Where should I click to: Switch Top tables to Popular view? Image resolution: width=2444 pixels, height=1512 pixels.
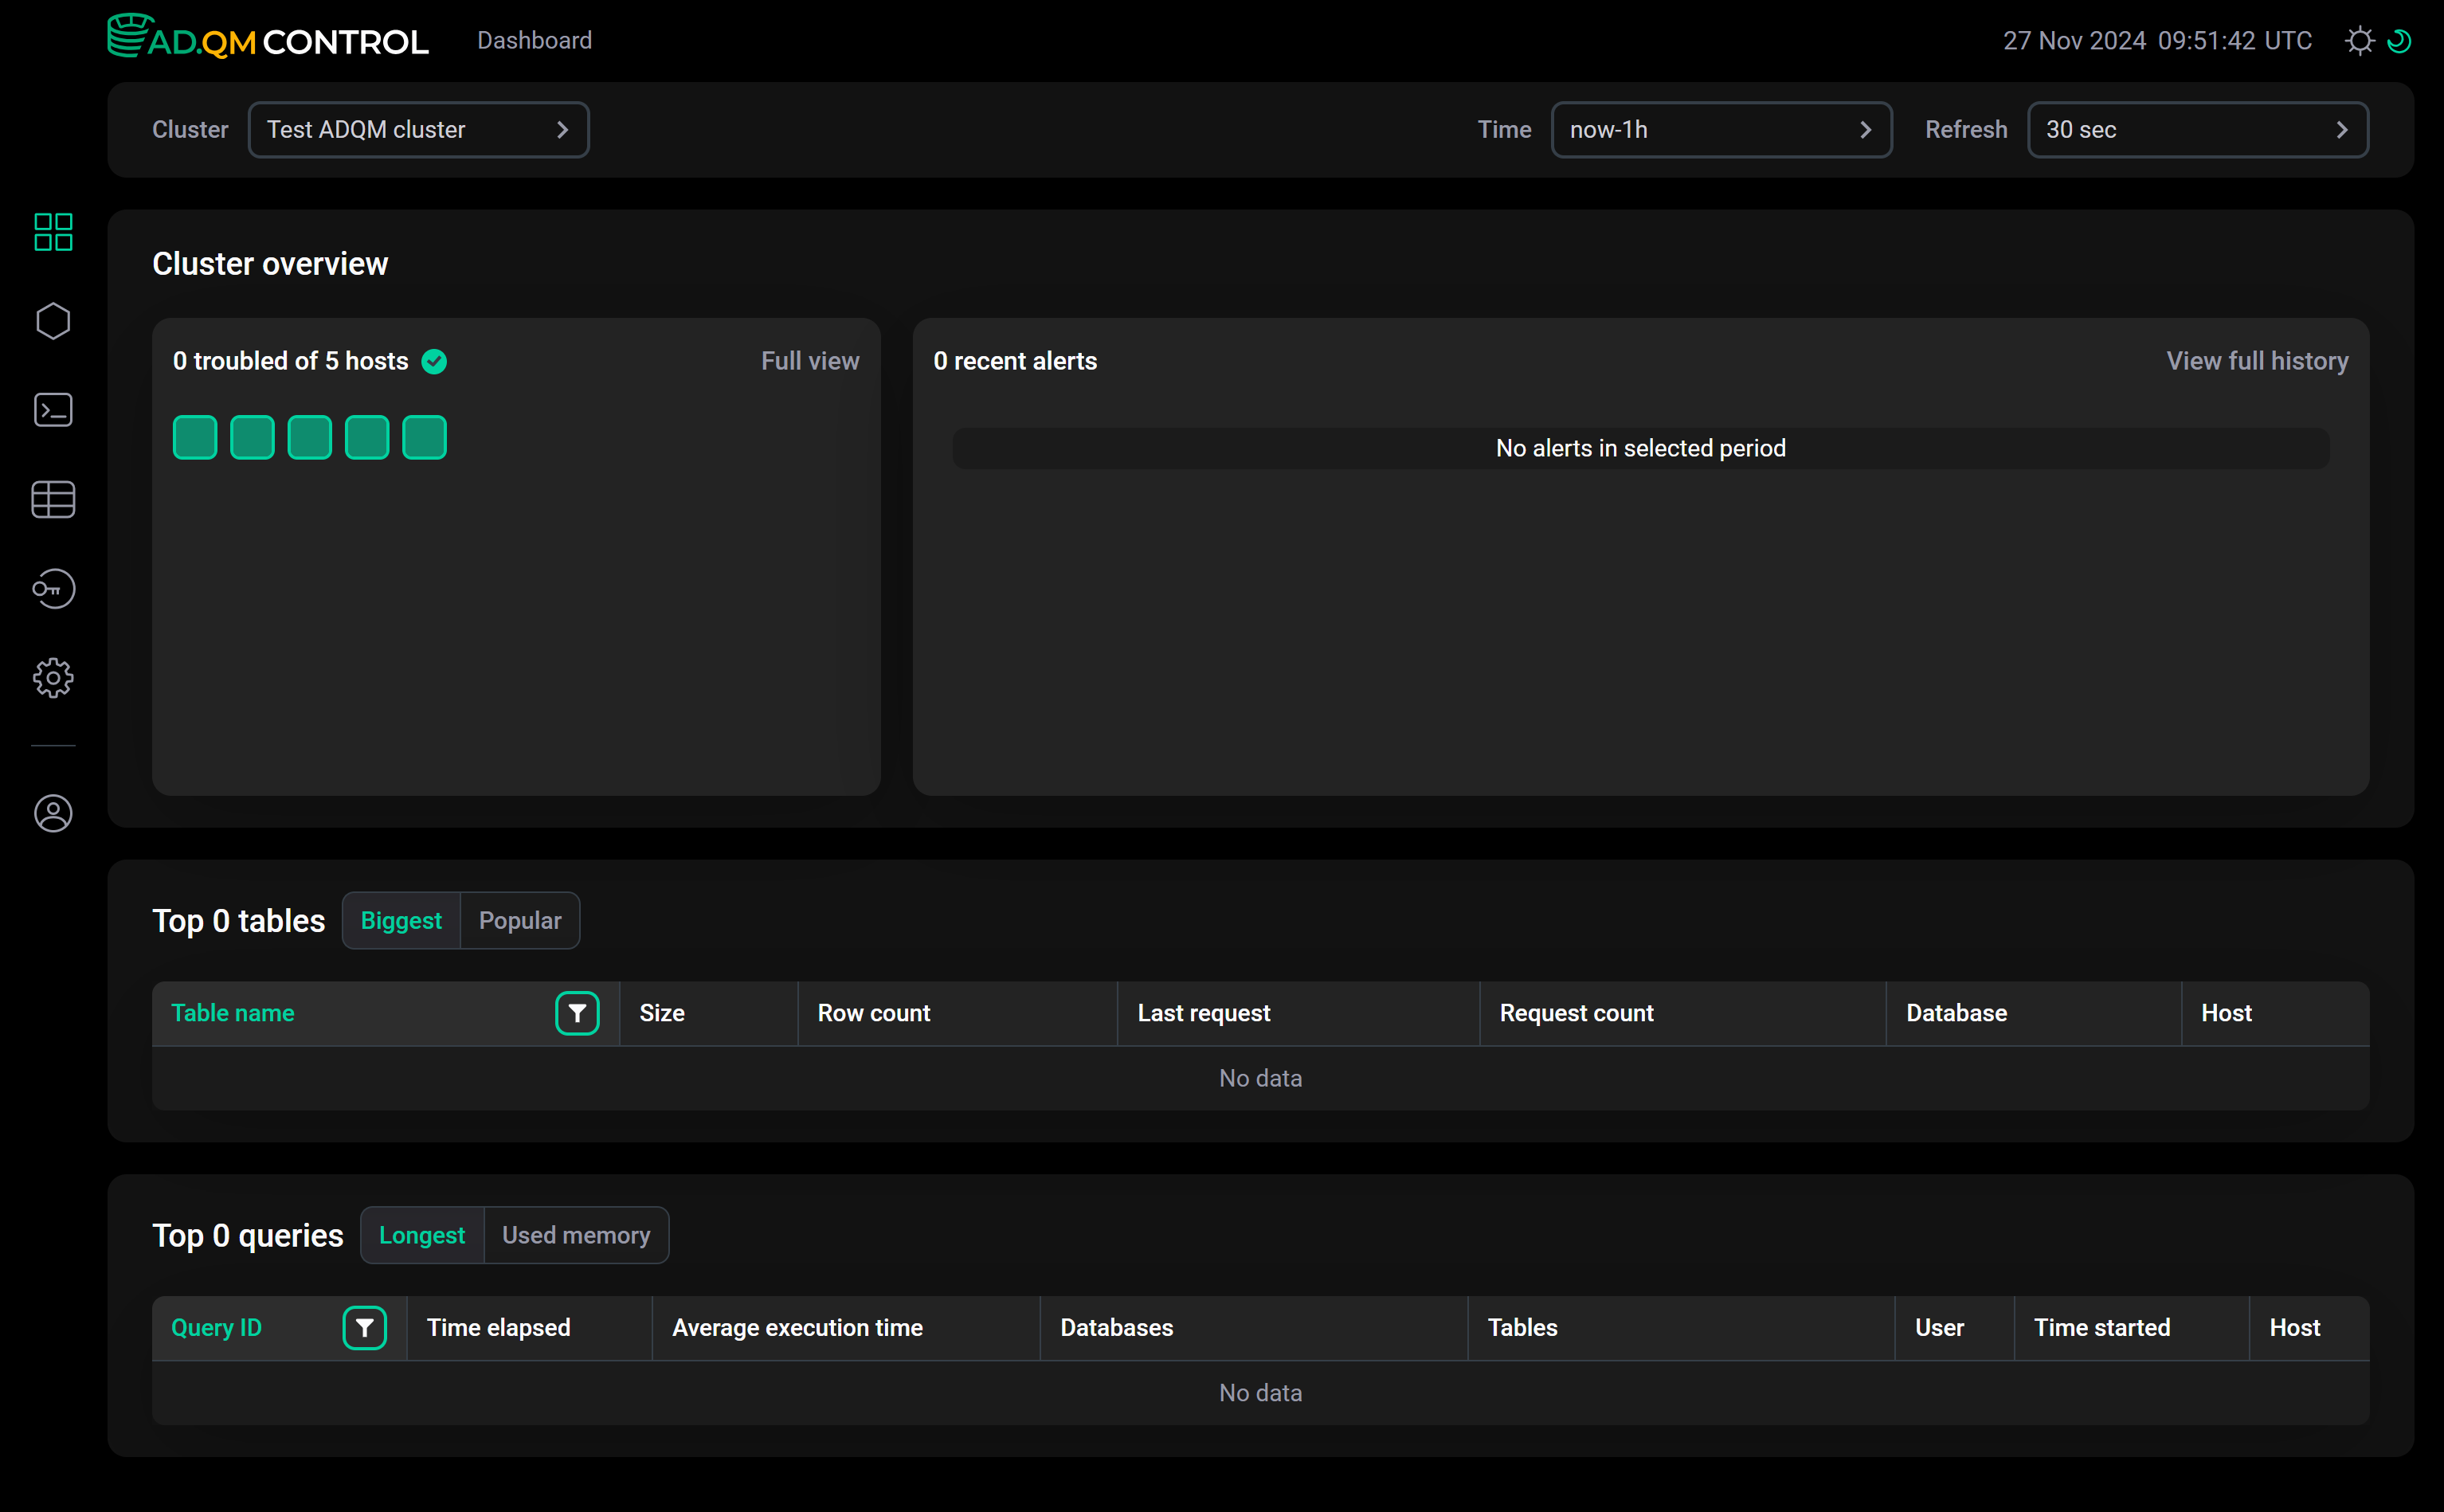pyautogui.click(x=519, y=920)
